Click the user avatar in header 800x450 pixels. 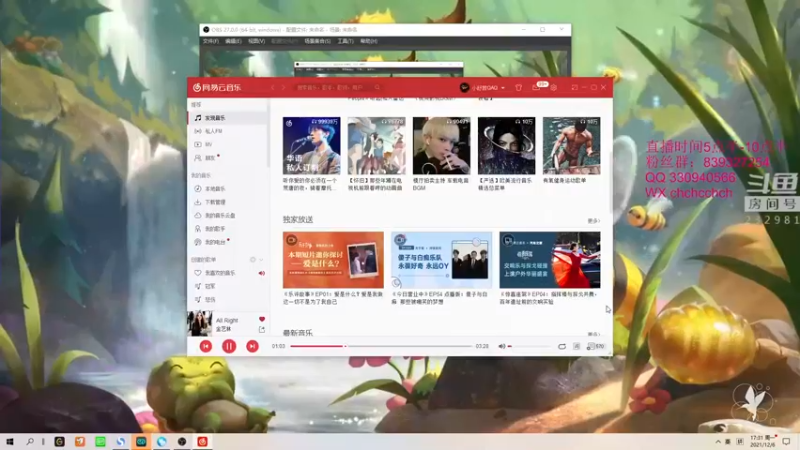(x=464, y=88)
